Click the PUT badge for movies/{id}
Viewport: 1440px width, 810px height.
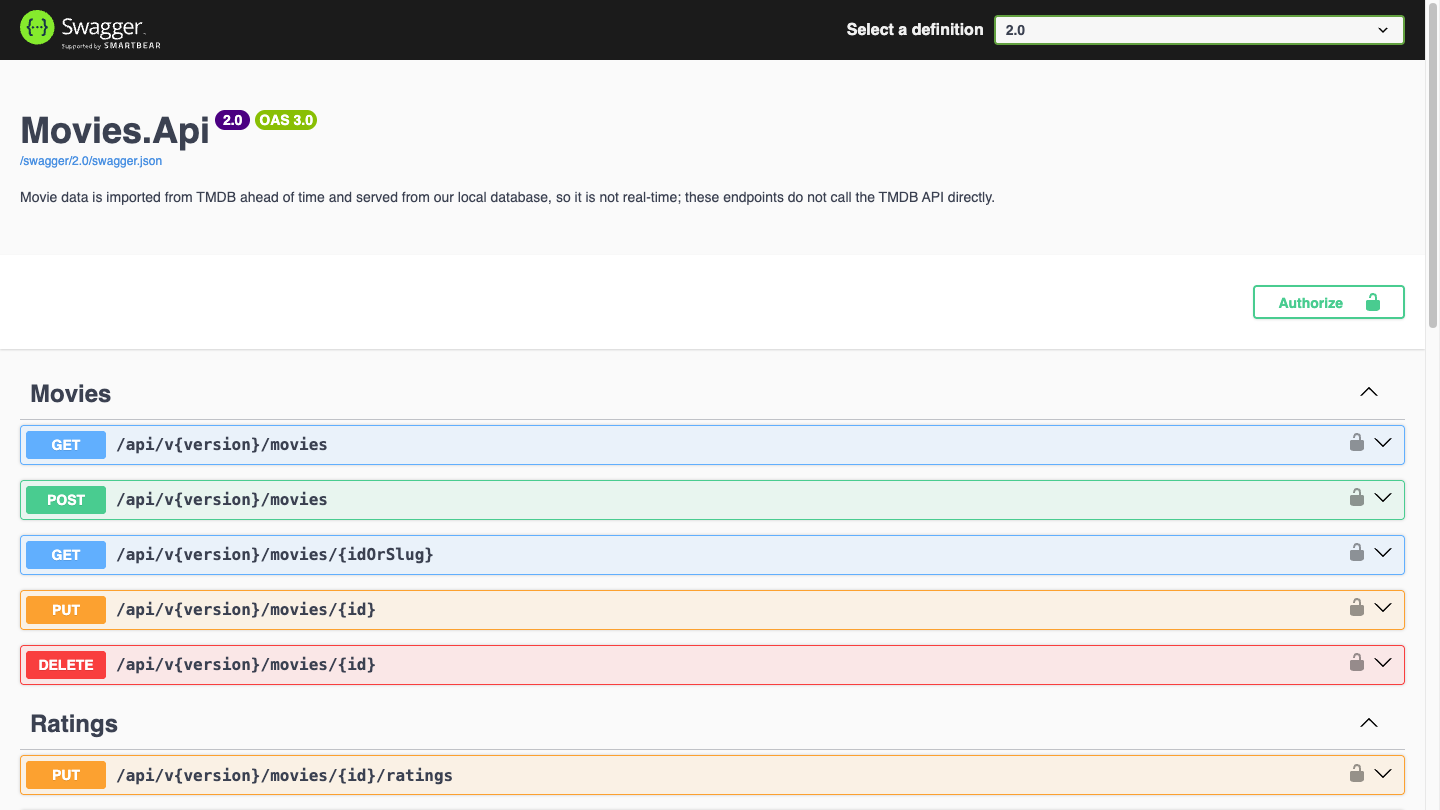point(66,610)
